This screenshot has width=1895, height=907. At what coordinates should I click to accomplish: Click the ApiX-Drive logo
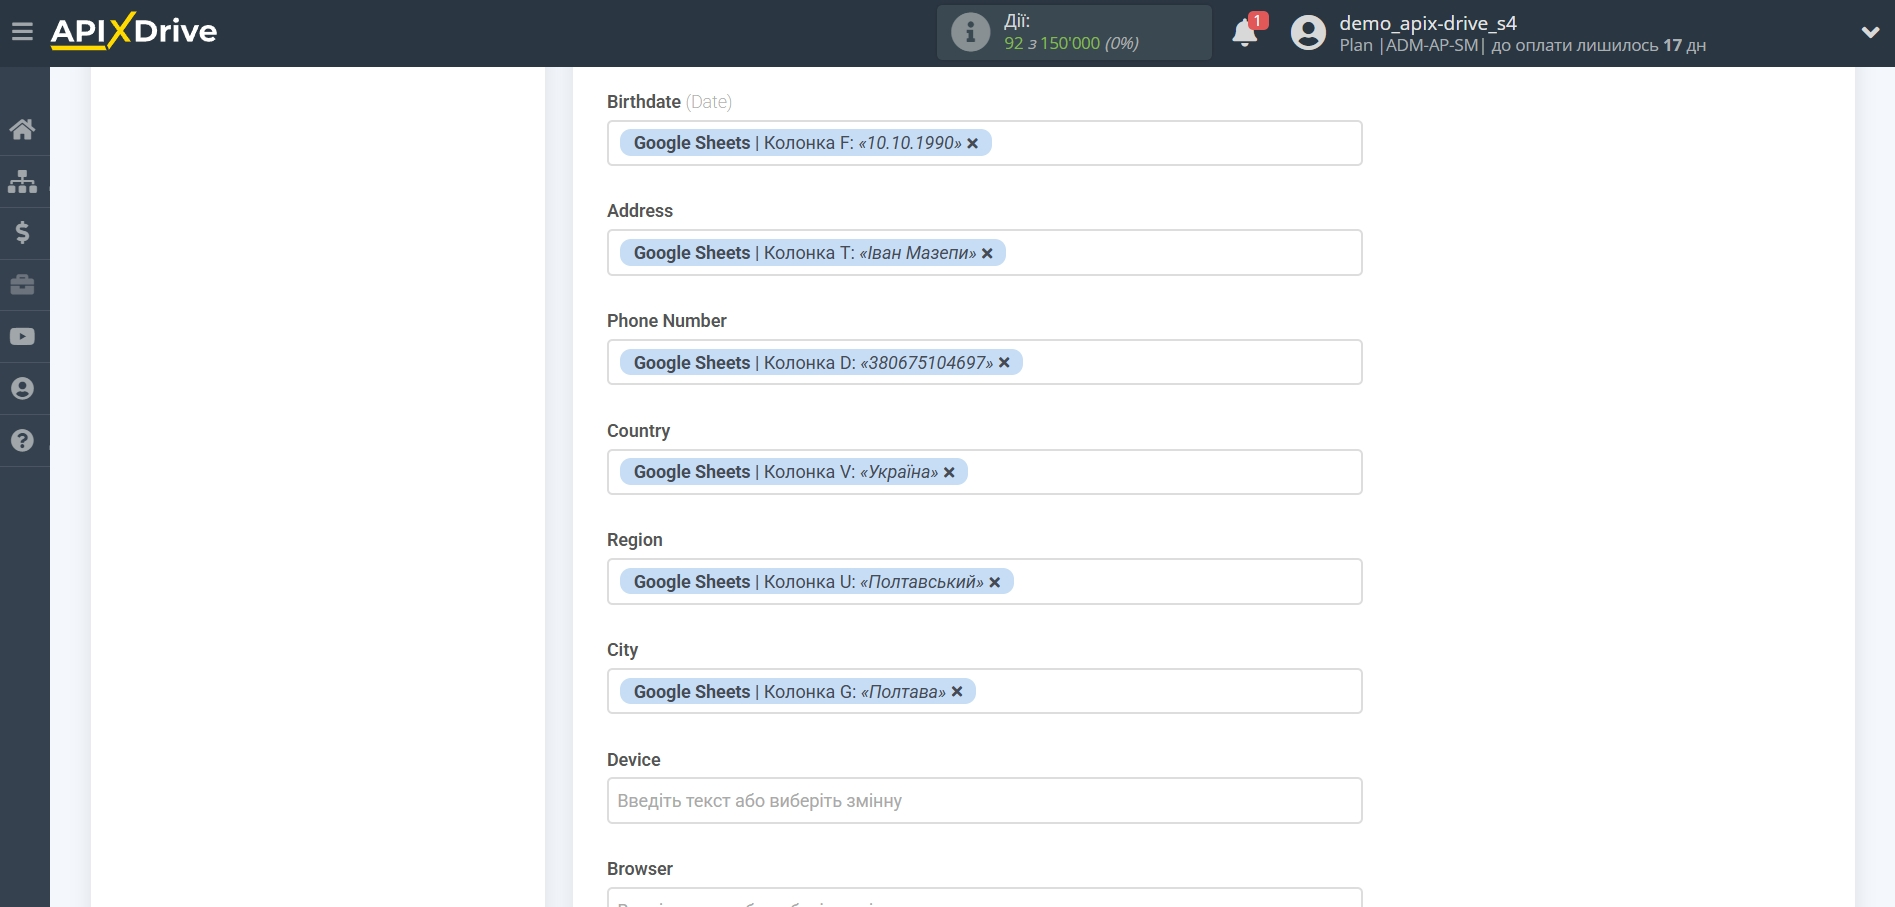click(134, 32)
